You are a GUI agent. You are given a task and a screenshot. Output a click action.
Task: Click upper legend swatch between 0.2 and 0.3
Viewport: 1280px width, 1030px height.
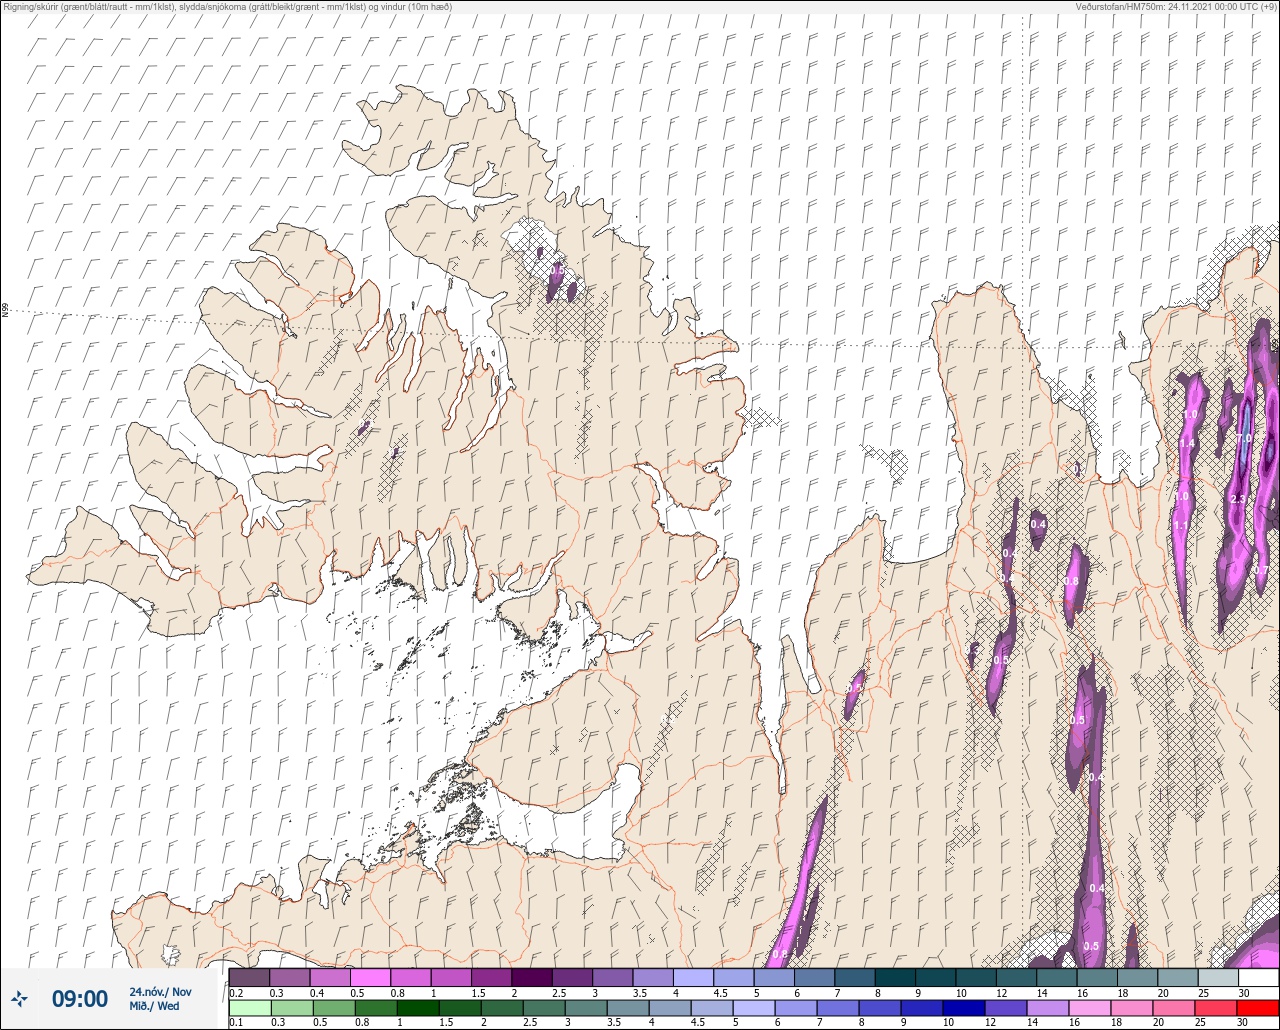click(249, 977)
